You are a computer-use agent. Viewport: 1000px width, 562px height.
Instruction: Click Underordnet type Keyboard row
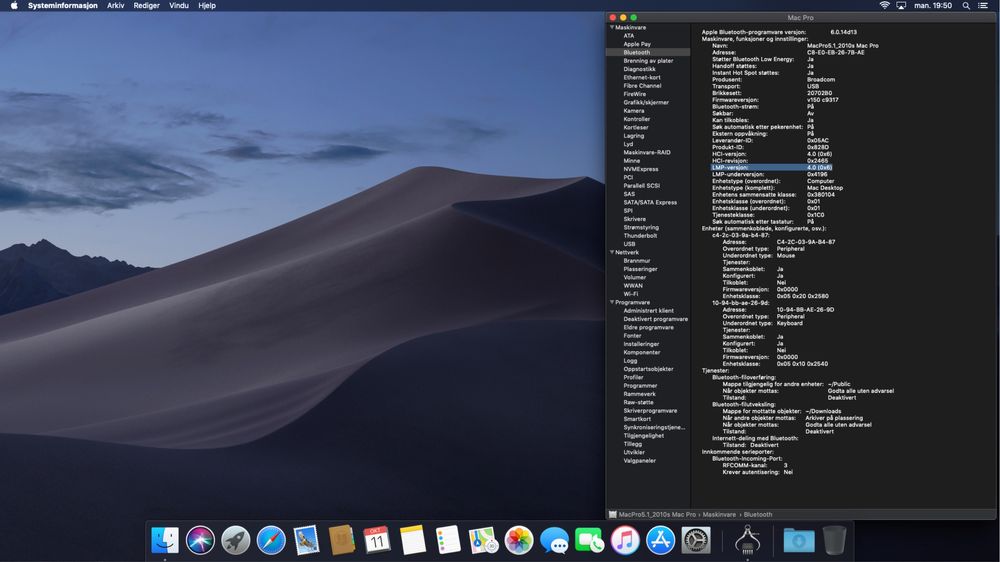coord(763,323)
